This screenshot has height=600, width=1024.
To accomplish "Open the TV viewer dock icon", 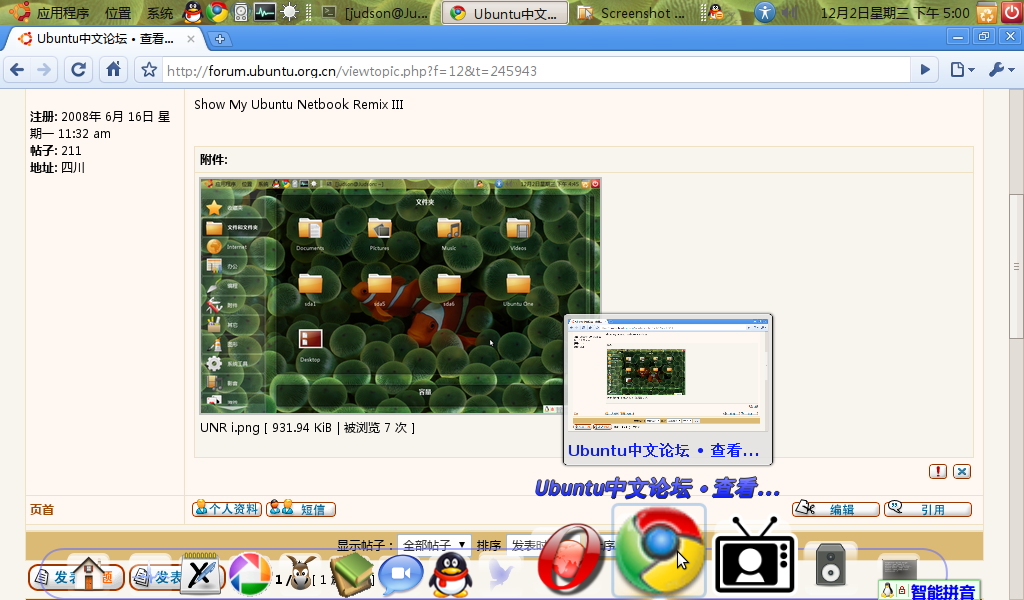I will coord(756,556).
